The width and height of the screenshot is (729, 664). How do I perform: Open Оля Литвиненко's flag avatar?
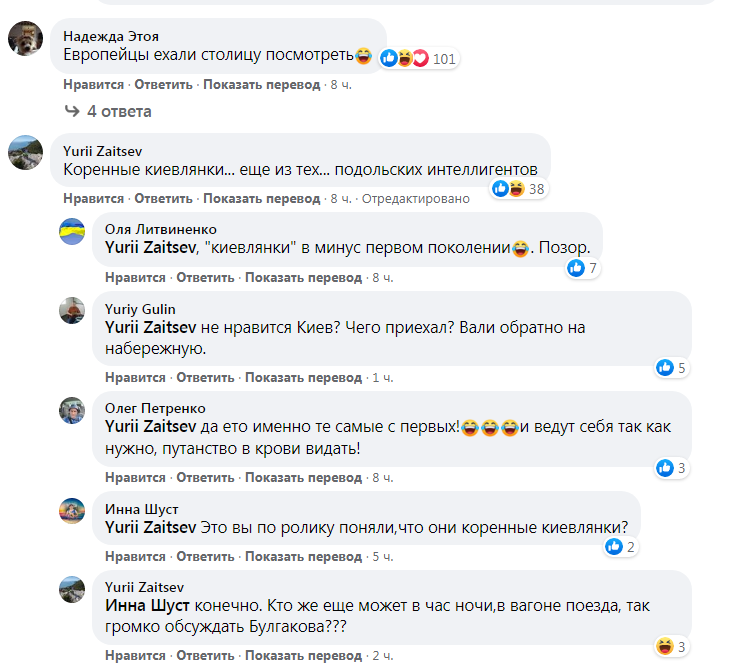coord(71,231)
